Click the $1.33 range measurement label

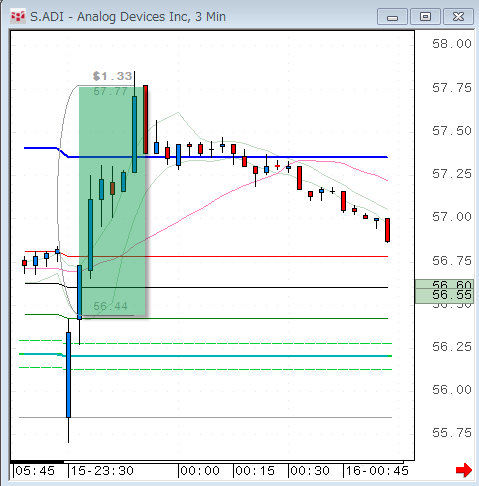(113, 76)
